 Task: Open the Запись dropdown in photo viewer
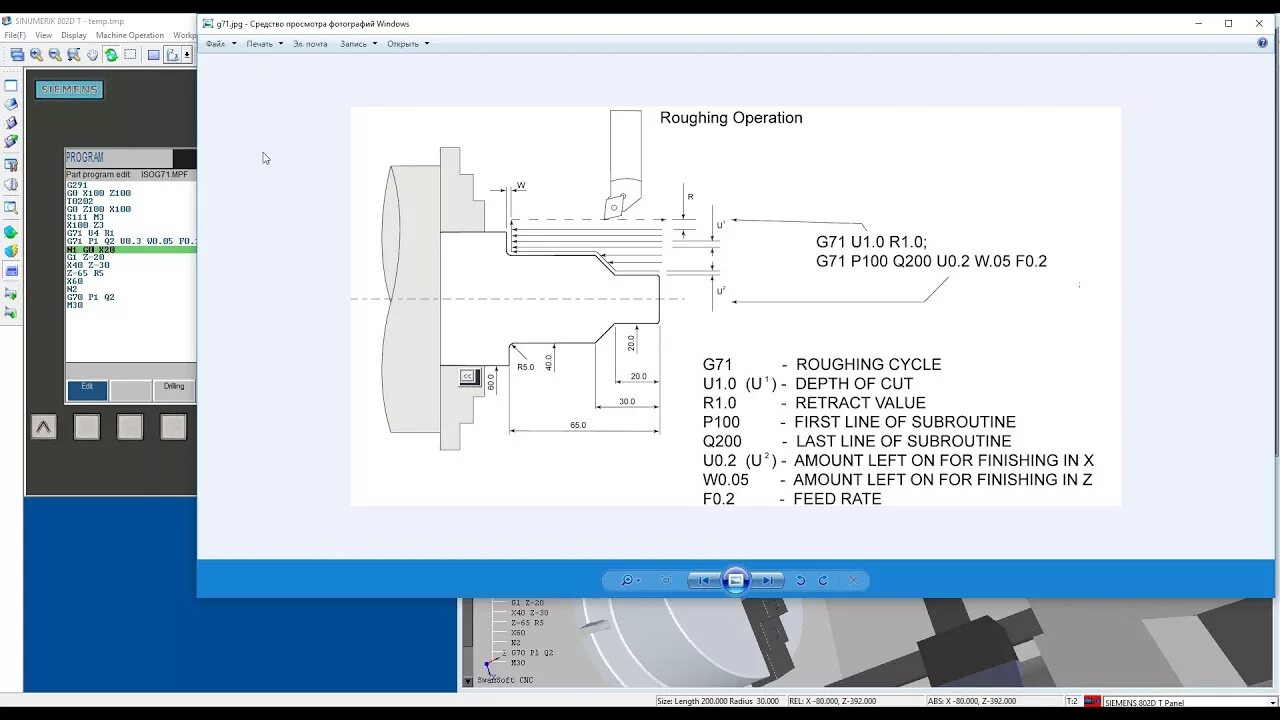pos(358,44)
